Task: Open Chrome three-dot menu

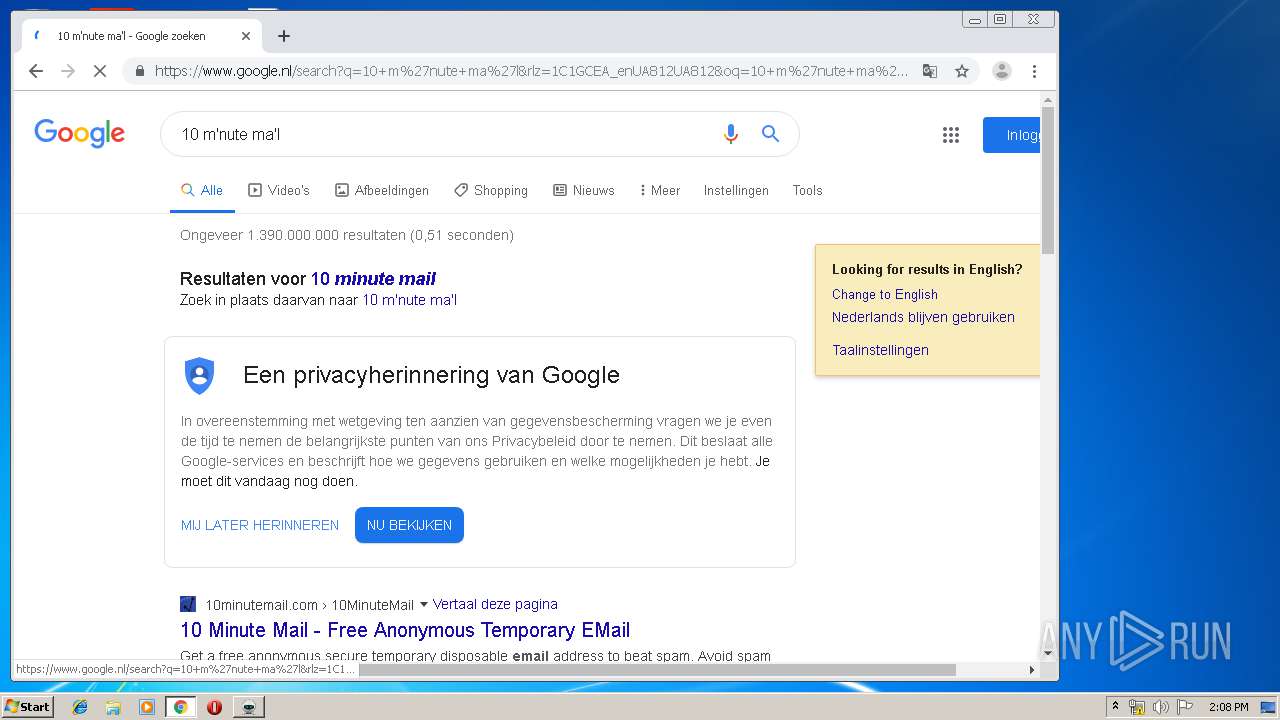Action: point(1034,71)
